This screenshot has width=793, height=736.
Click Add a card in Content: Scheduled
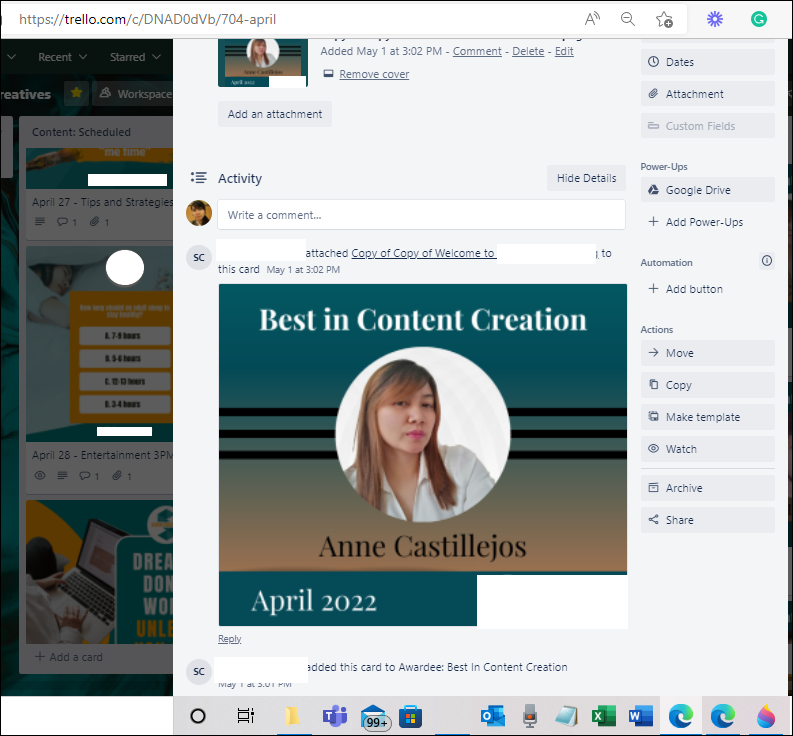(x=69, y=657)
